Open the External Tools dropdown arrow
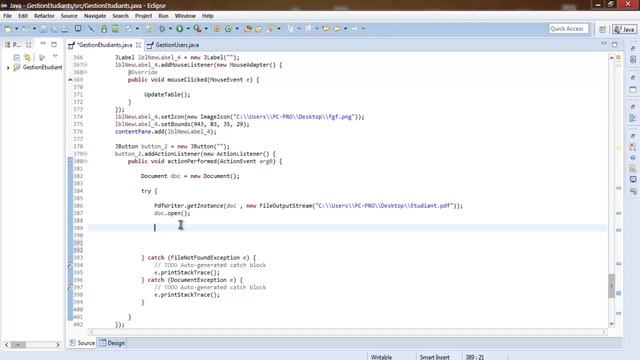640x360 pixels. click(206, 29)
